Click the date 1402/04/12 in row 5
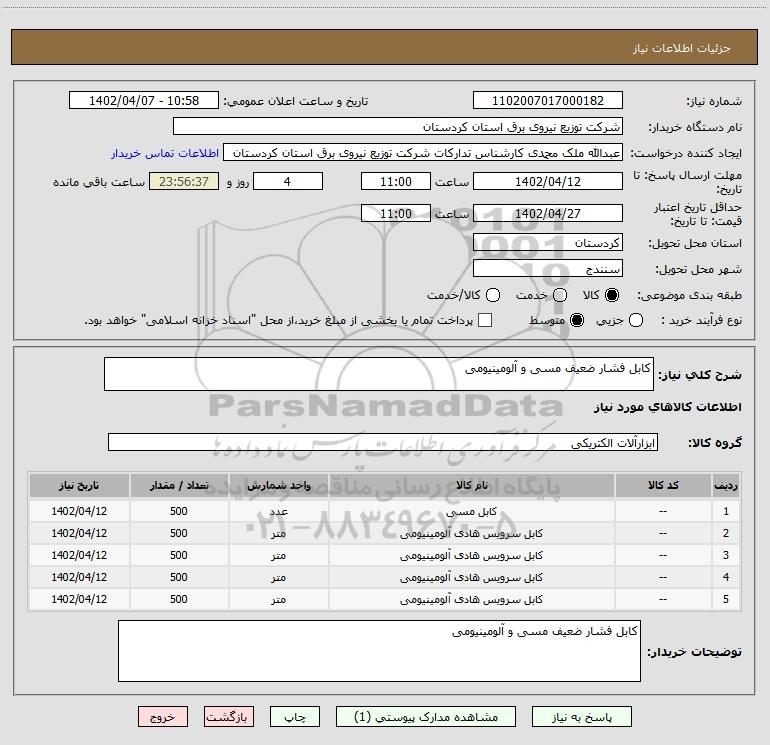This screenshot has width=770, height=745. click(79, 600)
